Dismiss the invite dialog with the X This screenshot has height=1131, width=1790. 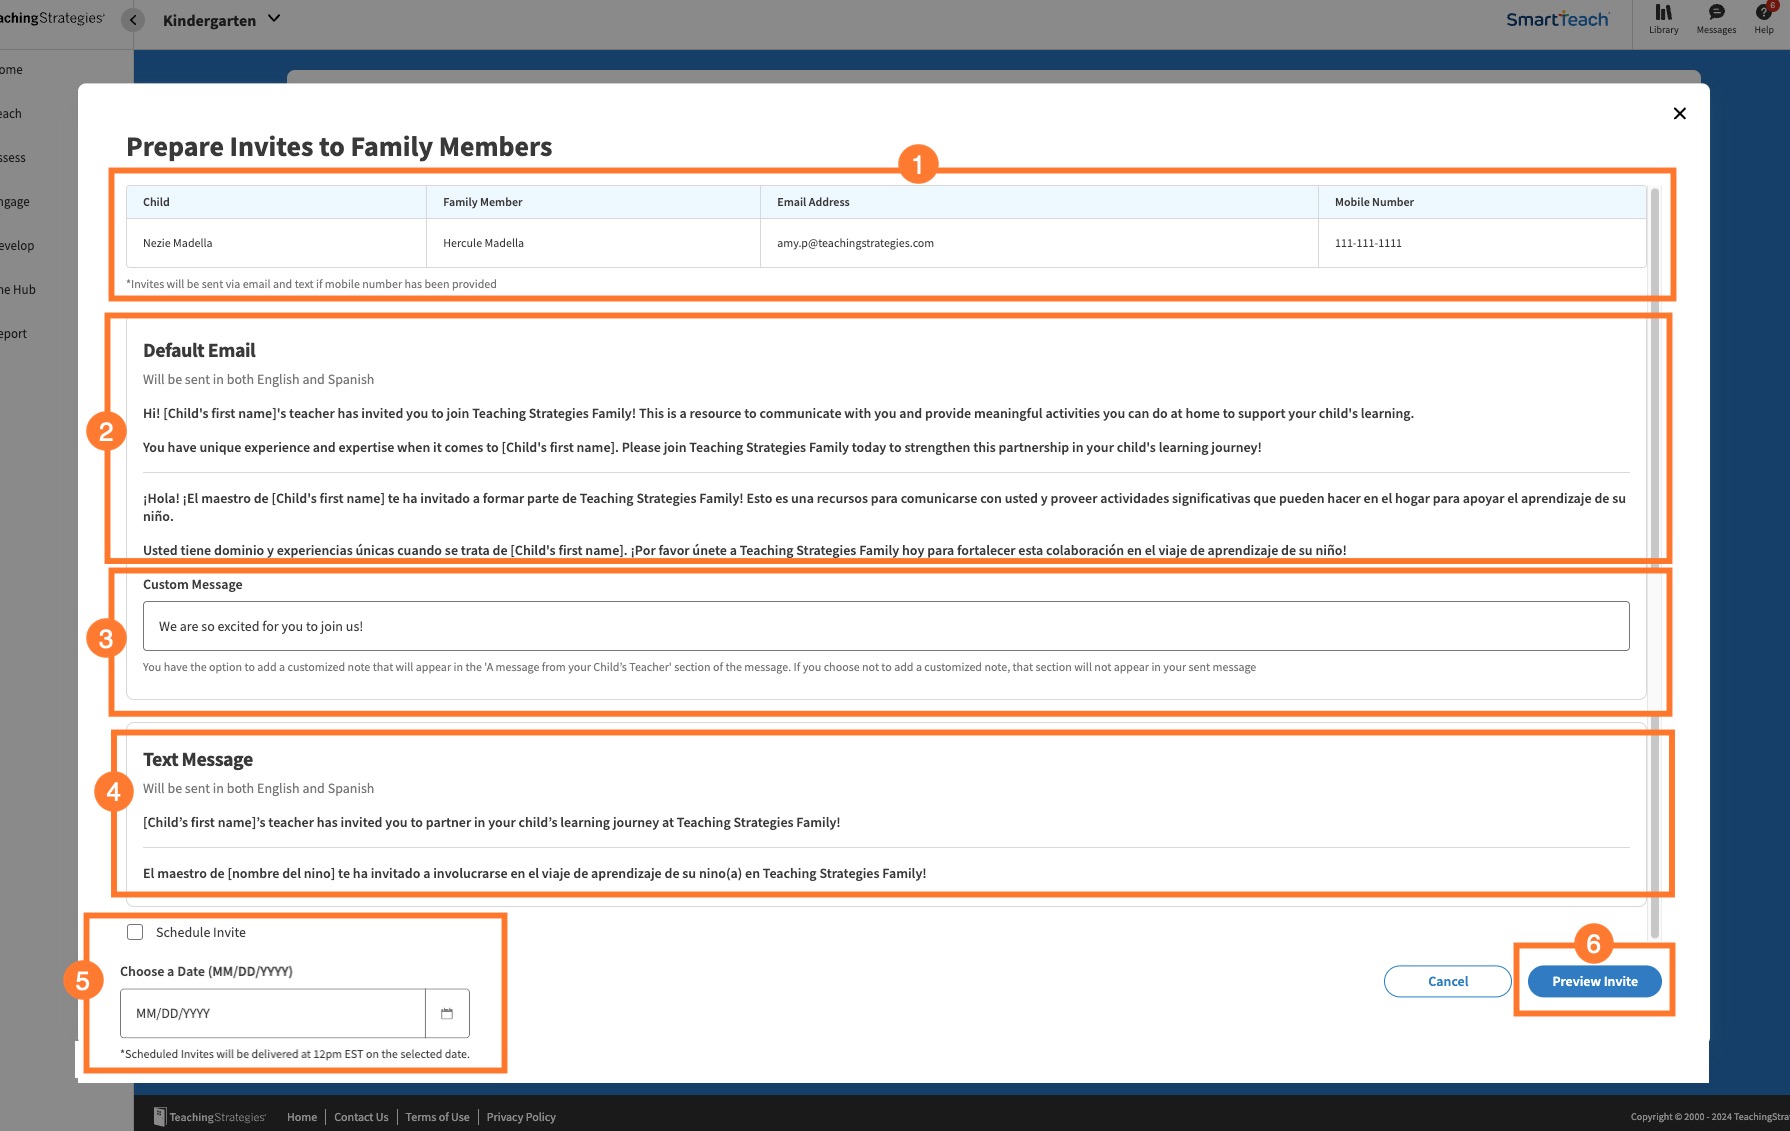point(1679,113)
